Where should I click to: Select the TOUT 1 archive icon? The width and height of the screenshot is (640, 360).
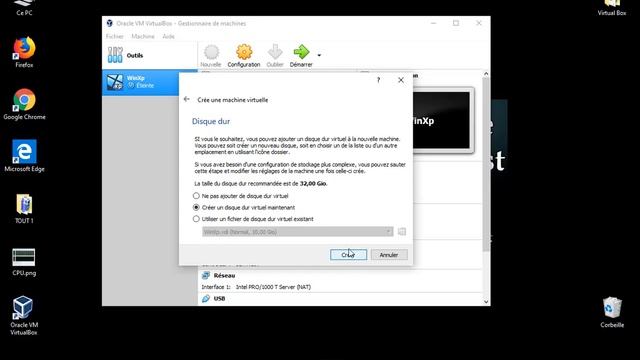click(24, 209)
